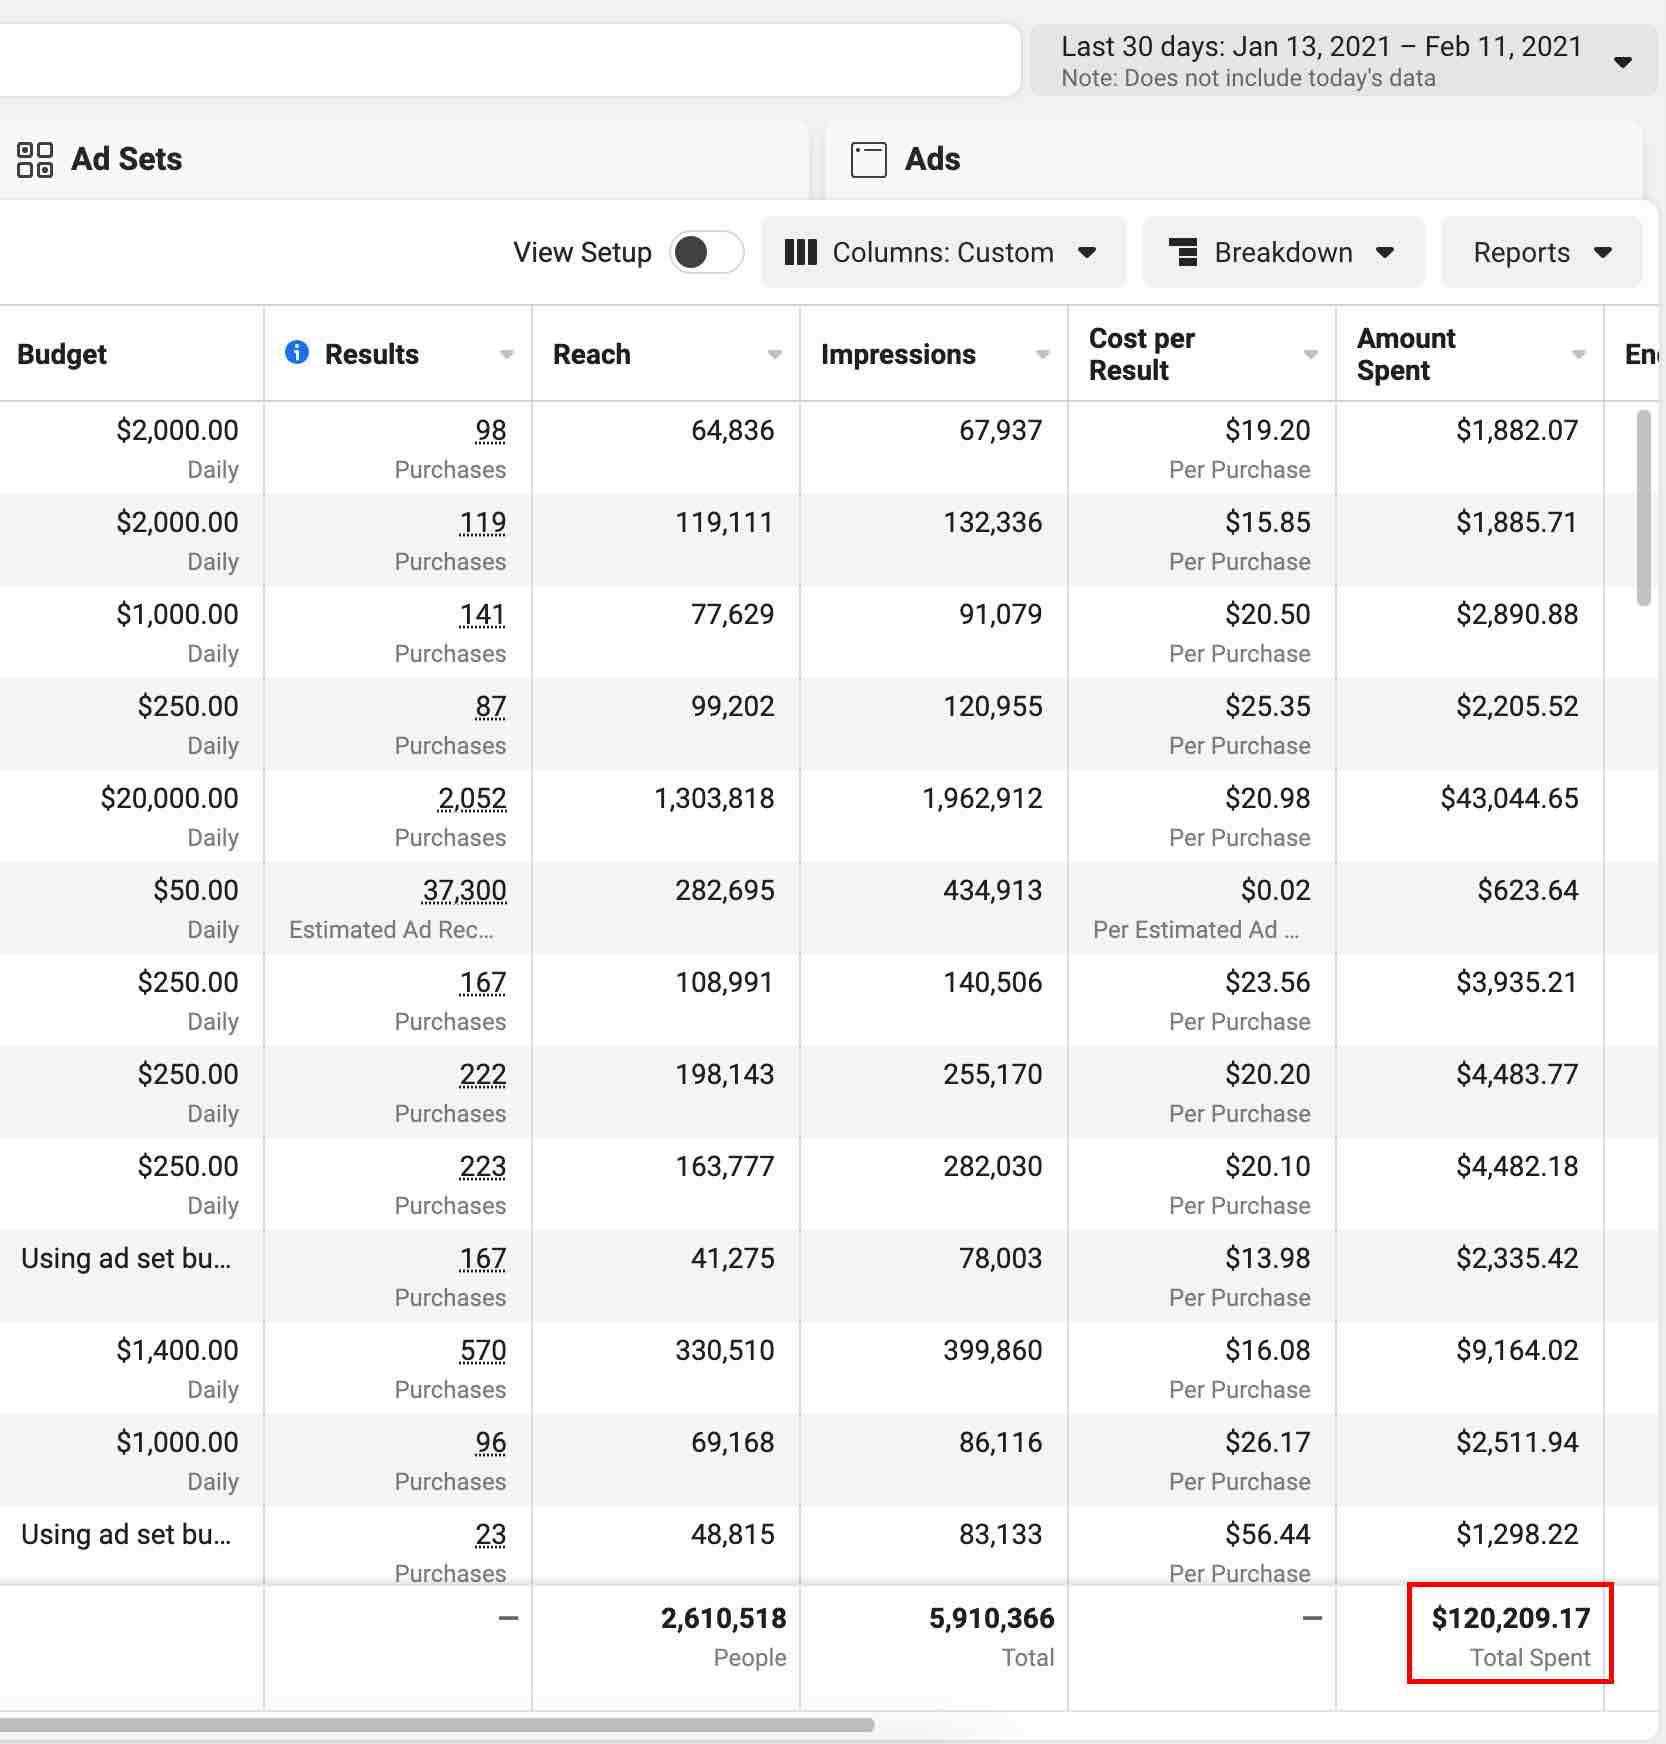Open the Amount Spent column arrow
Screen dimensions: 1666x1744
(x=1579, y=354)
